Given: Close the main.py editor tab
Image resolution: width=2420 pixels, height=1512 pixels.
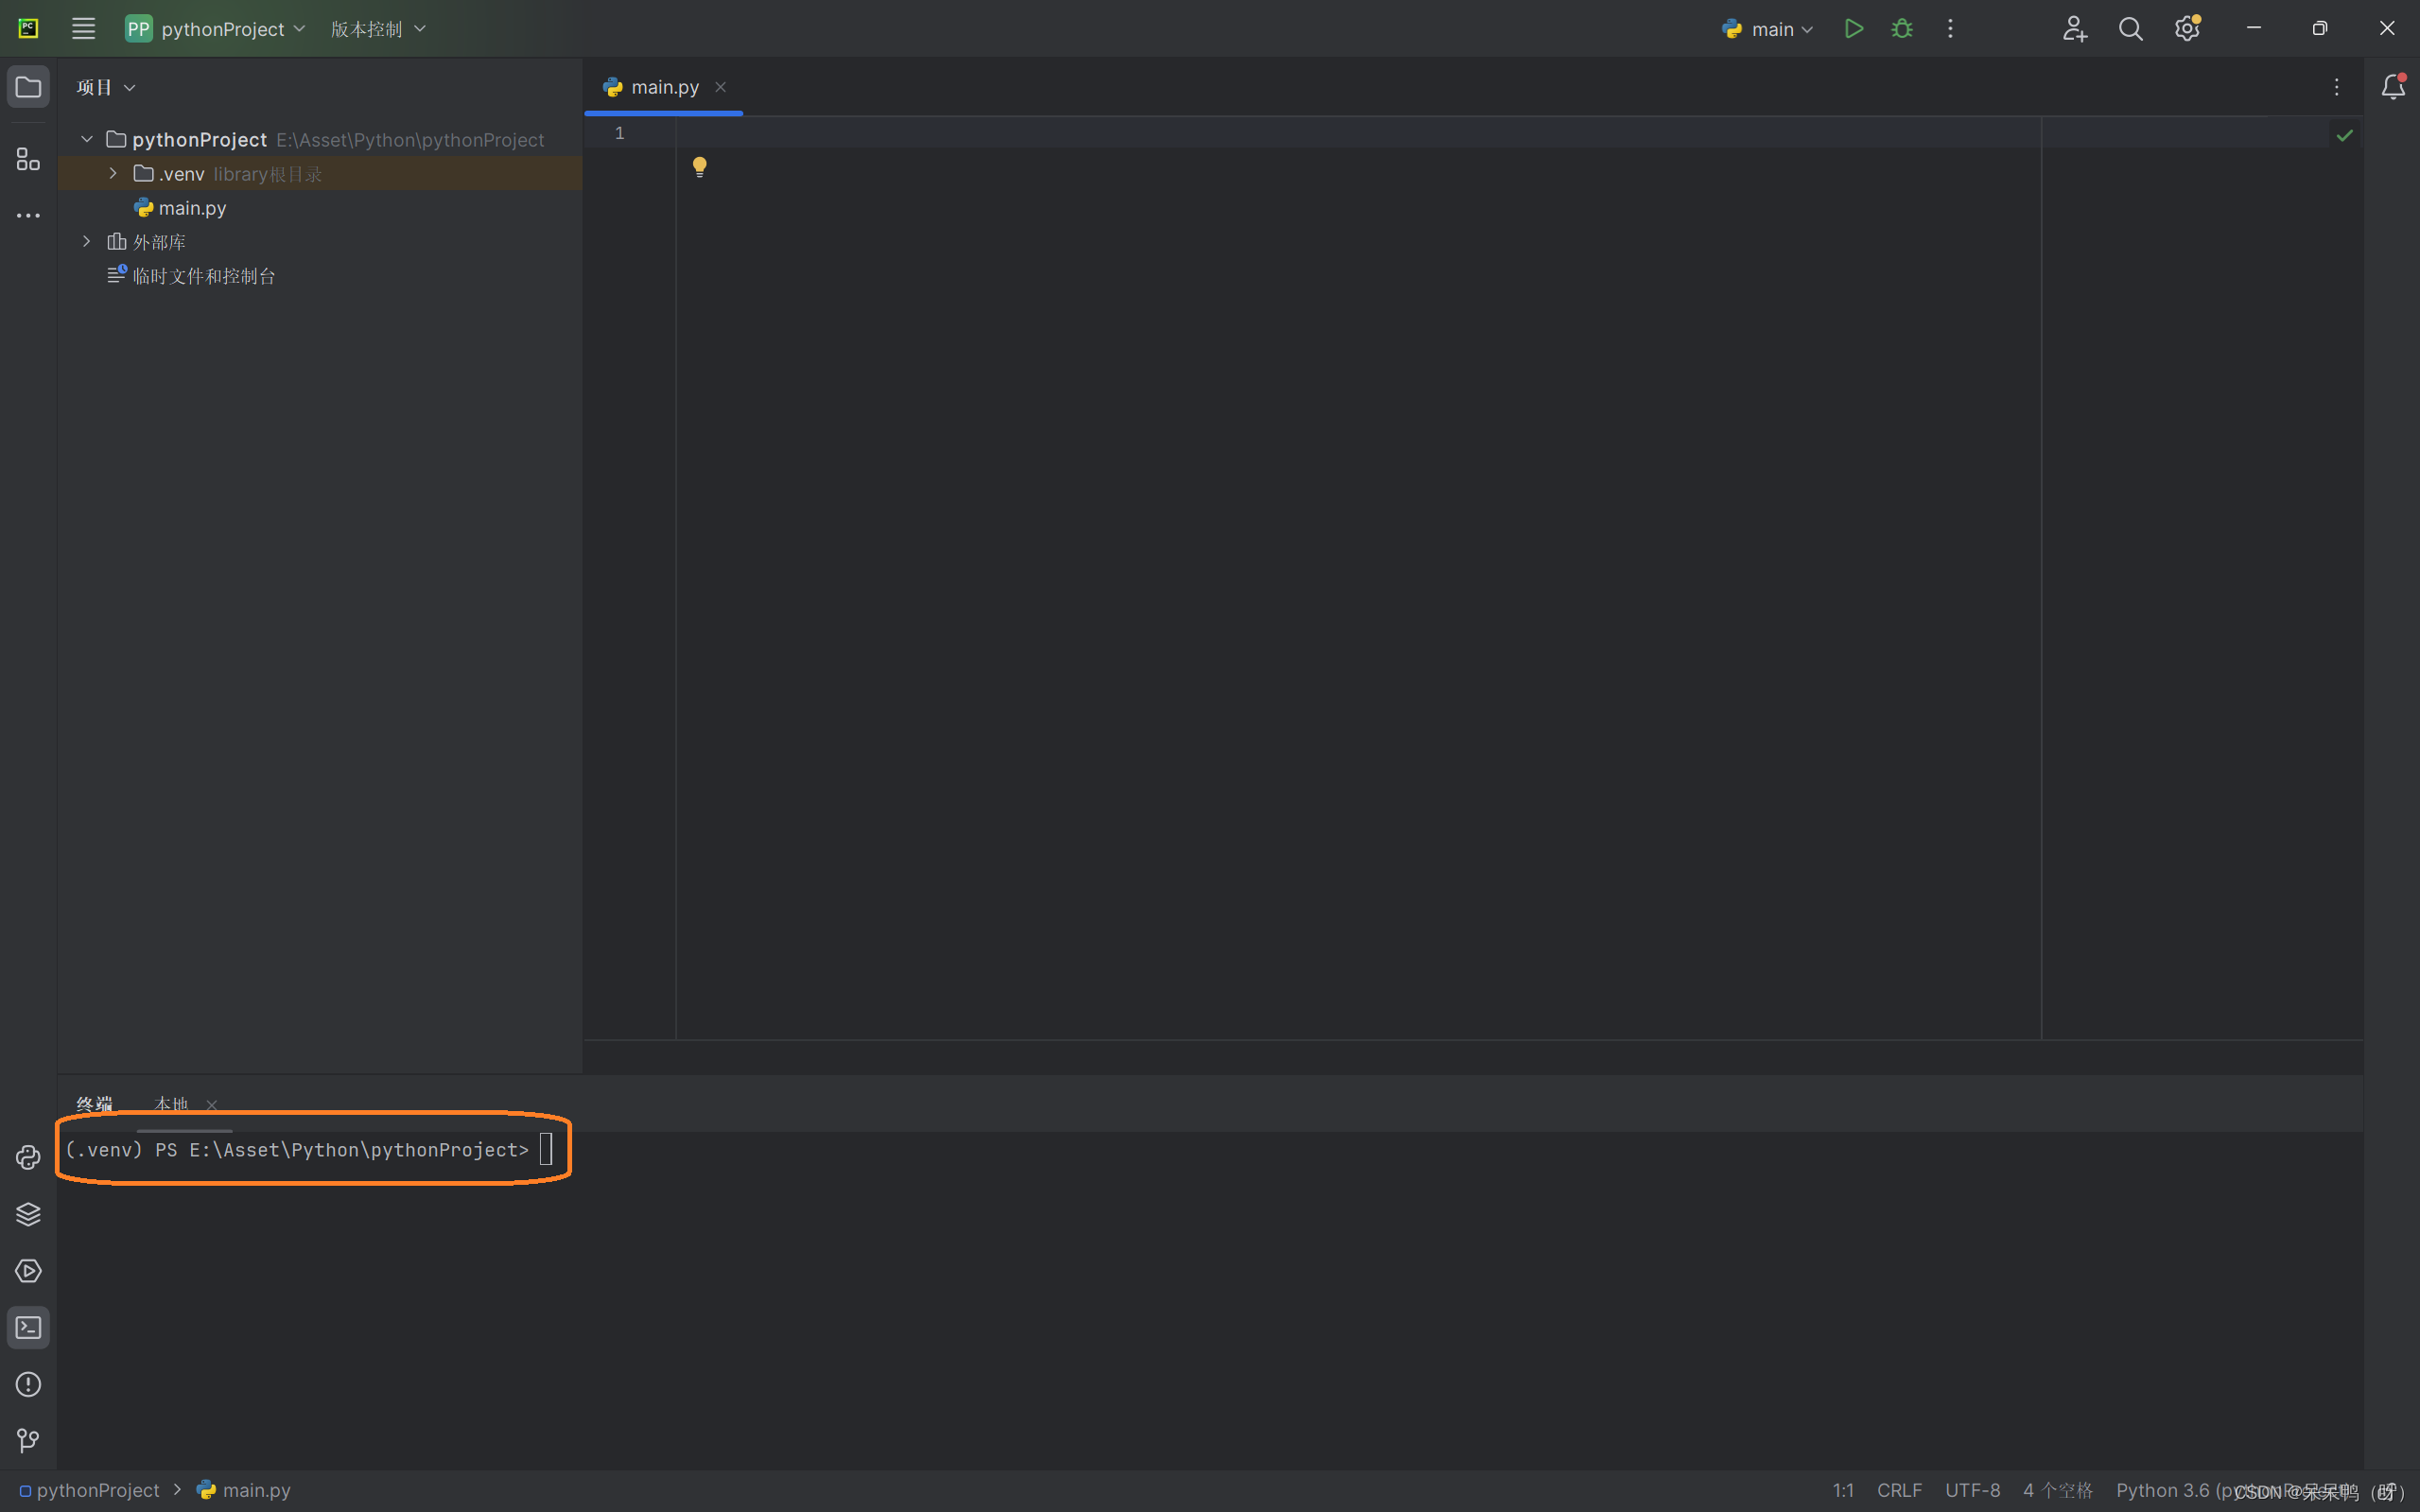Looking at the screenshot, I should coord(720,87).
